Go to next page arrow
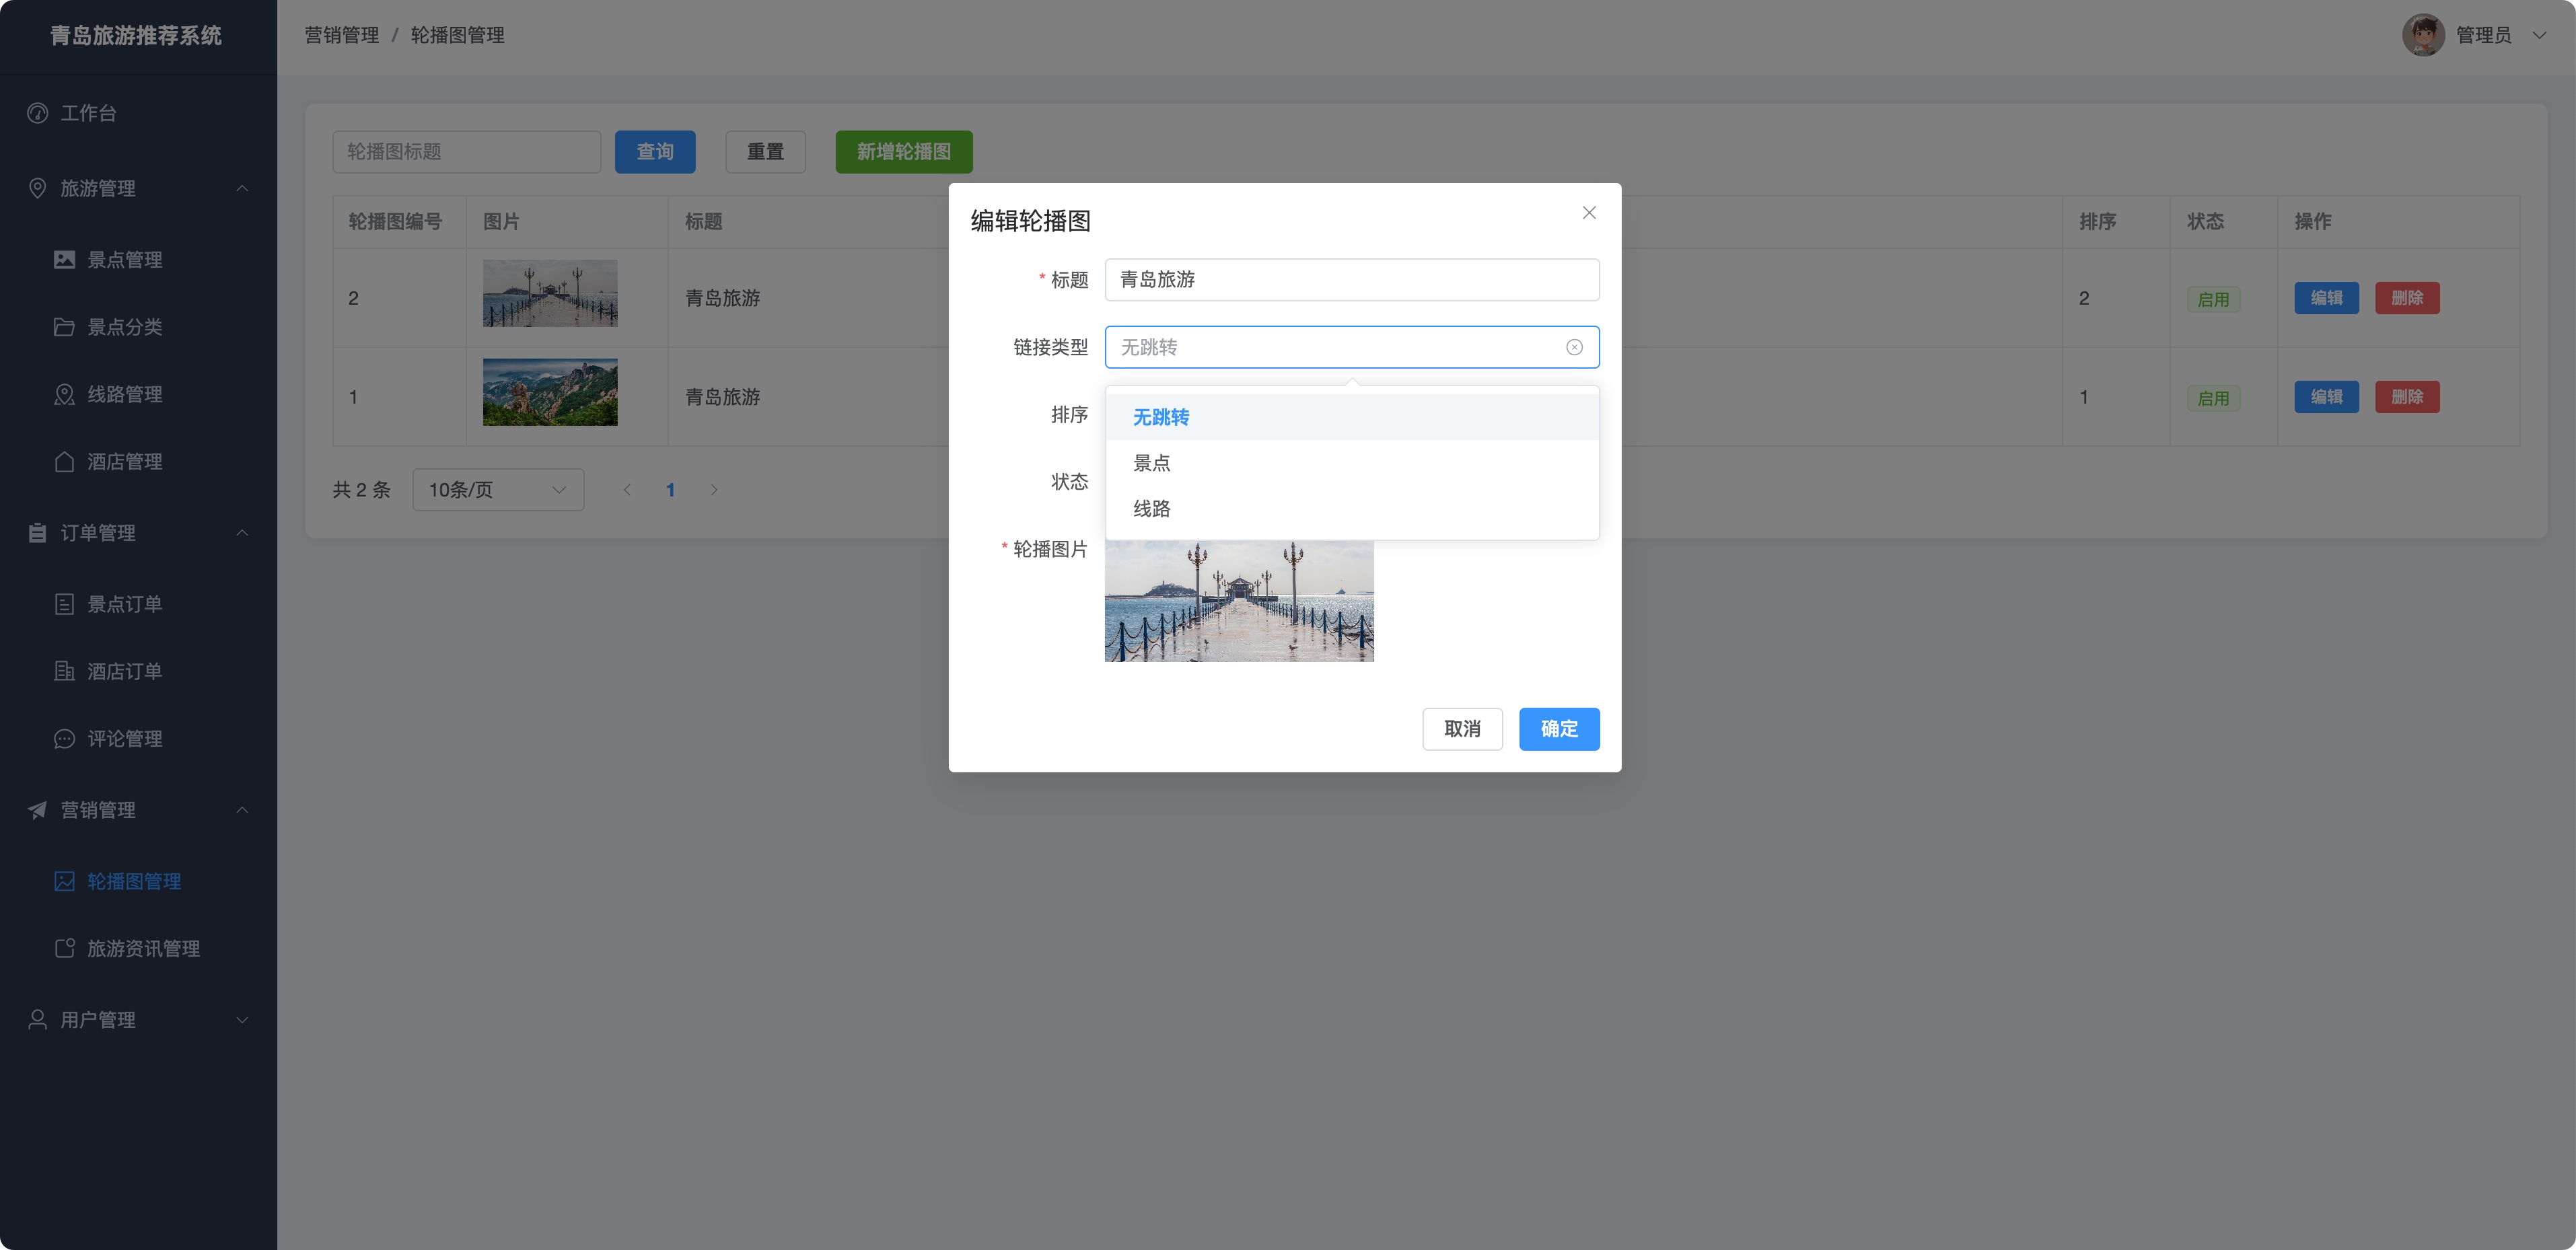The width and height of the screenshot is (2576, 1250). (714, 490)
